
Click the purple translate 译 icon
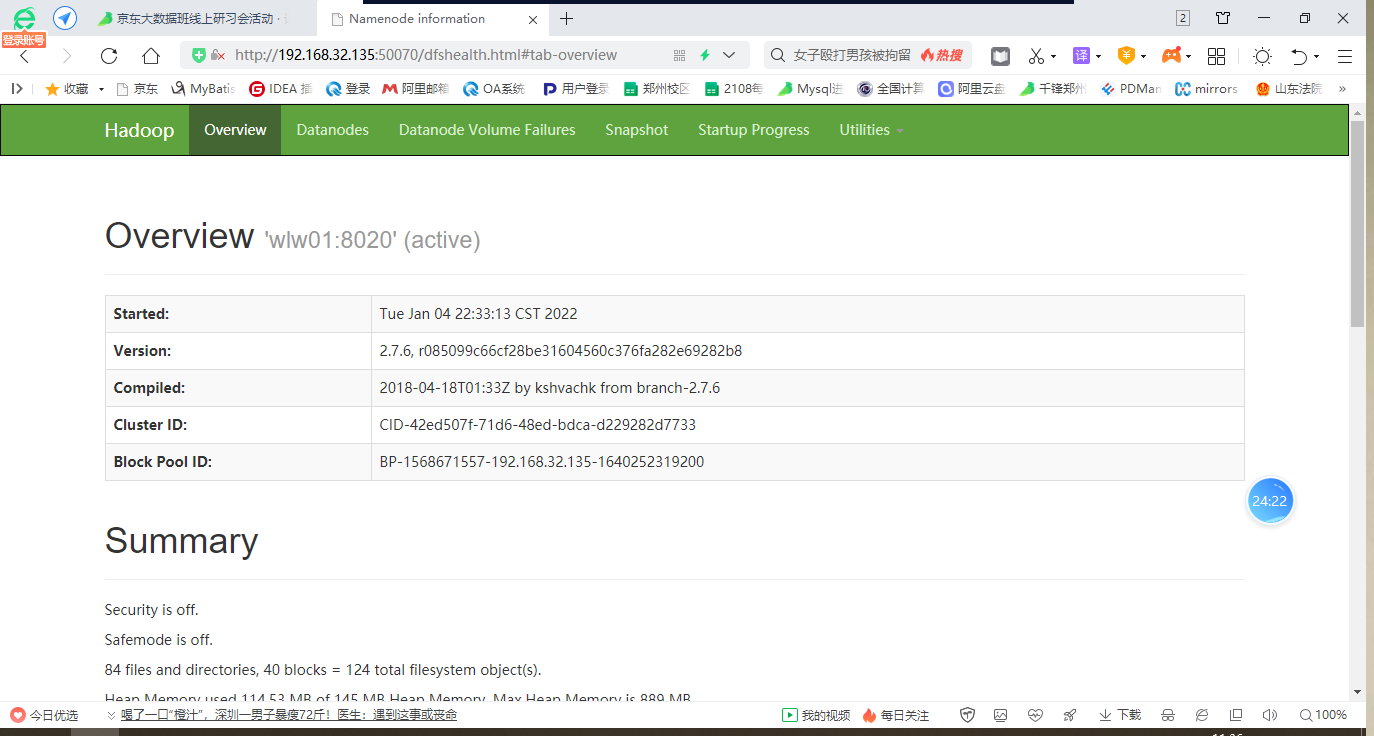(1081, 56)
